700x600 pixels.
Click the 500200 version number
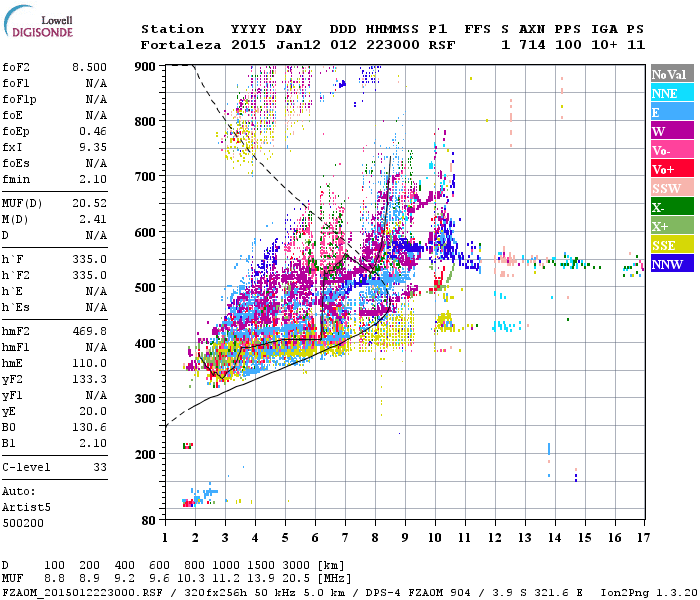coord(23,523)
